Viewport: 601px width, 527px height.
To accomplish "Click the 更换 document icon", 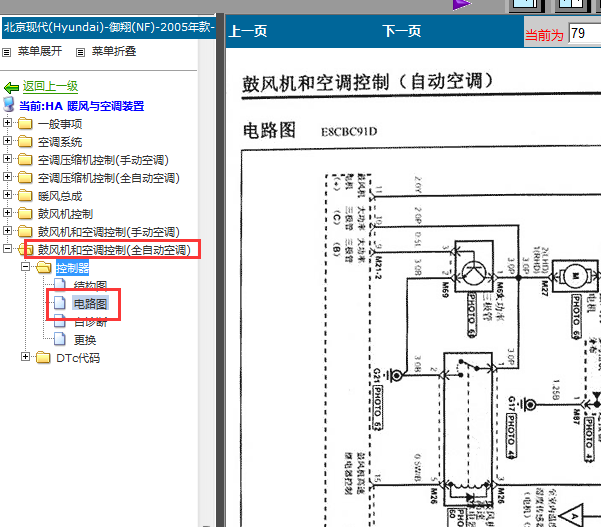I will click(x=60, y=339).
